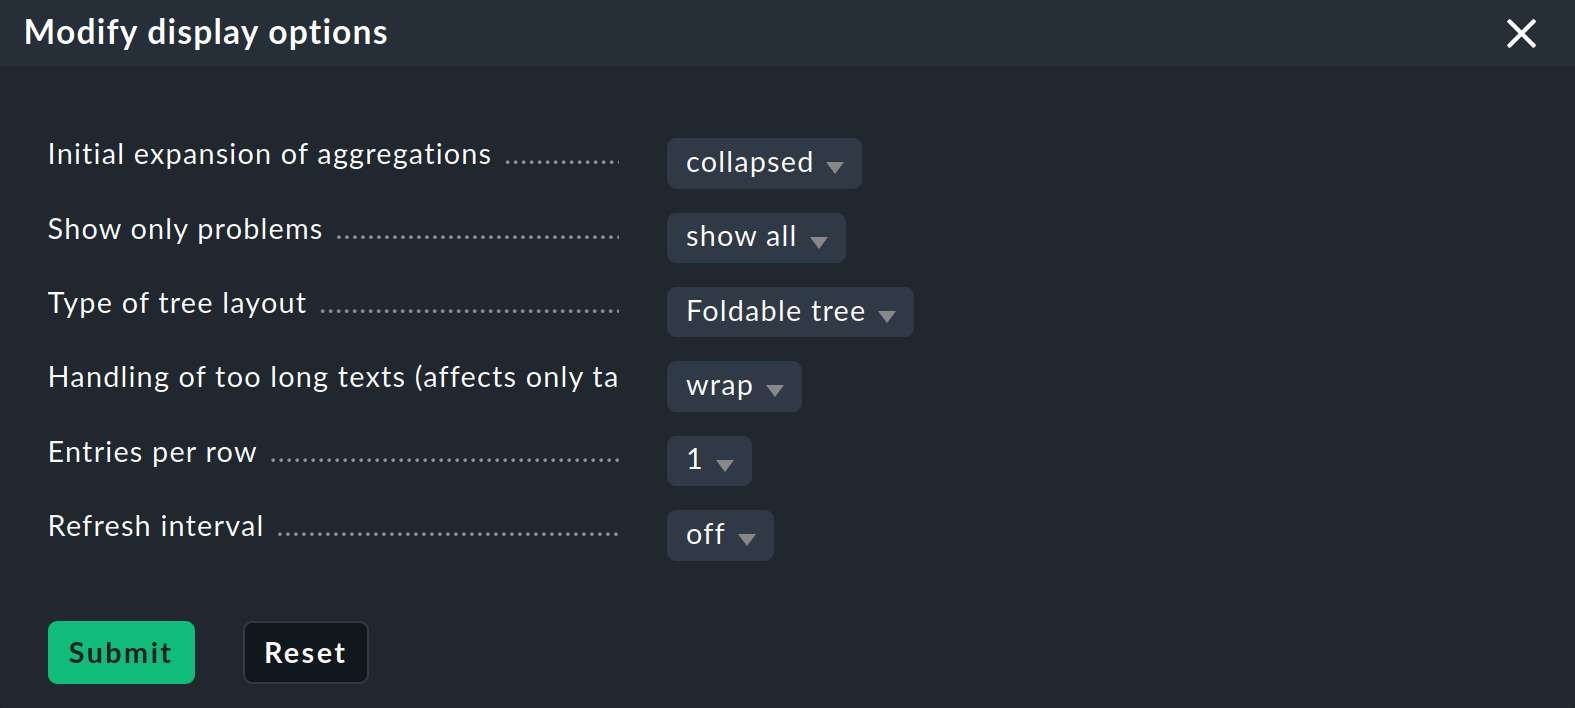Click the Refresh interval label
This screenshot has width=1575, height=708.
coord(155,525)
